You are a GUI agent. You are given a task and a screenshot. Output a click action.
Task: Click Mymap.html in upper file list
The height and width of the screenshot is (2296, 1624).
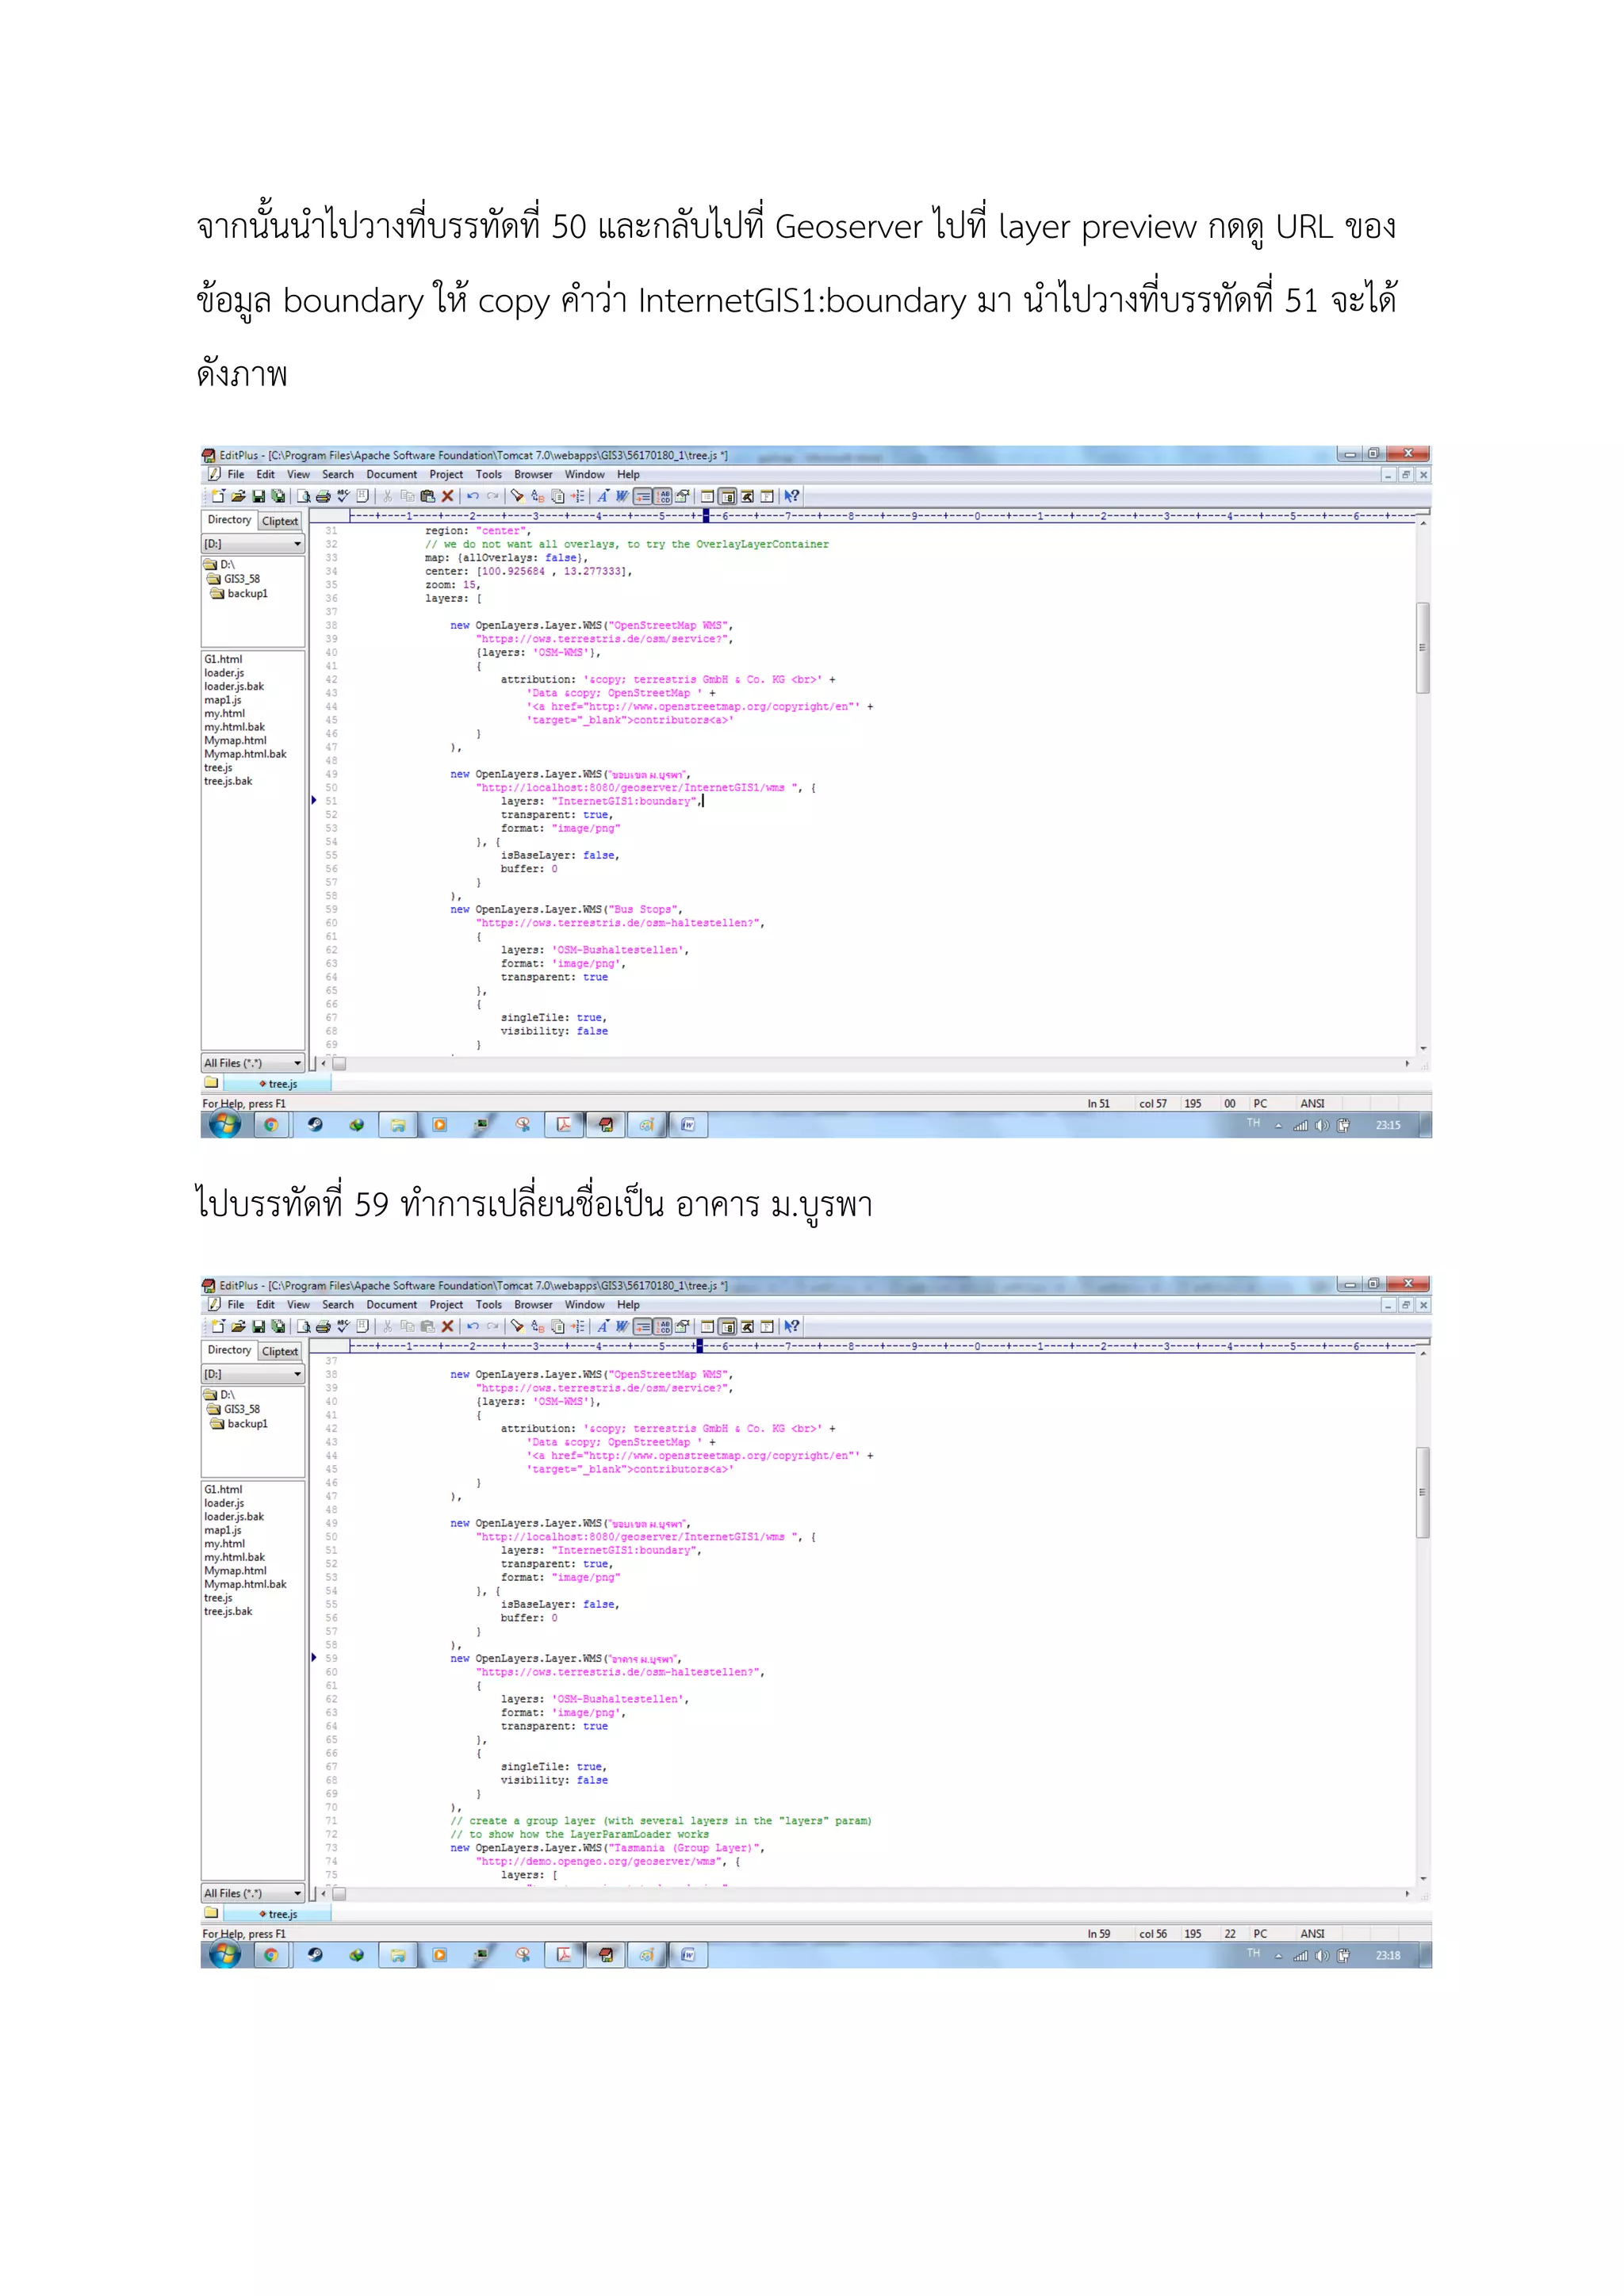(235, 741)
